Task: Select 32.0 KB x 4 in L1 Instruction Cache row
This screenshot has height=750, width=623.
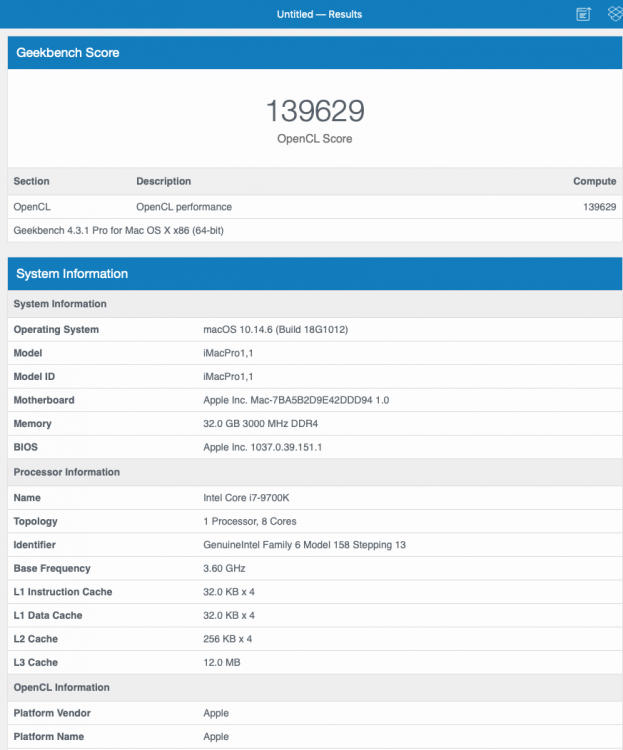Action: point(229,592)
